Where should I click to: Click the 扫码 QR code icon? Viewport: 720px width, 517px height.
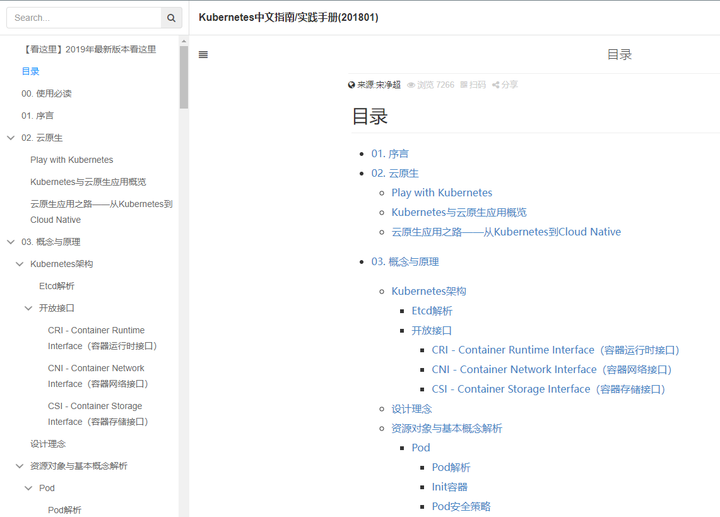(464, 84)
